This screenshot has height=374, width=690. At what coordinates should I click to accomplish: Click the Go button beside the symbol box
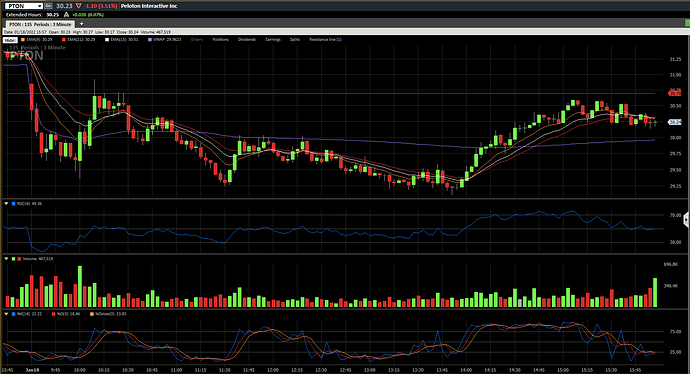[x=48, y=6]
